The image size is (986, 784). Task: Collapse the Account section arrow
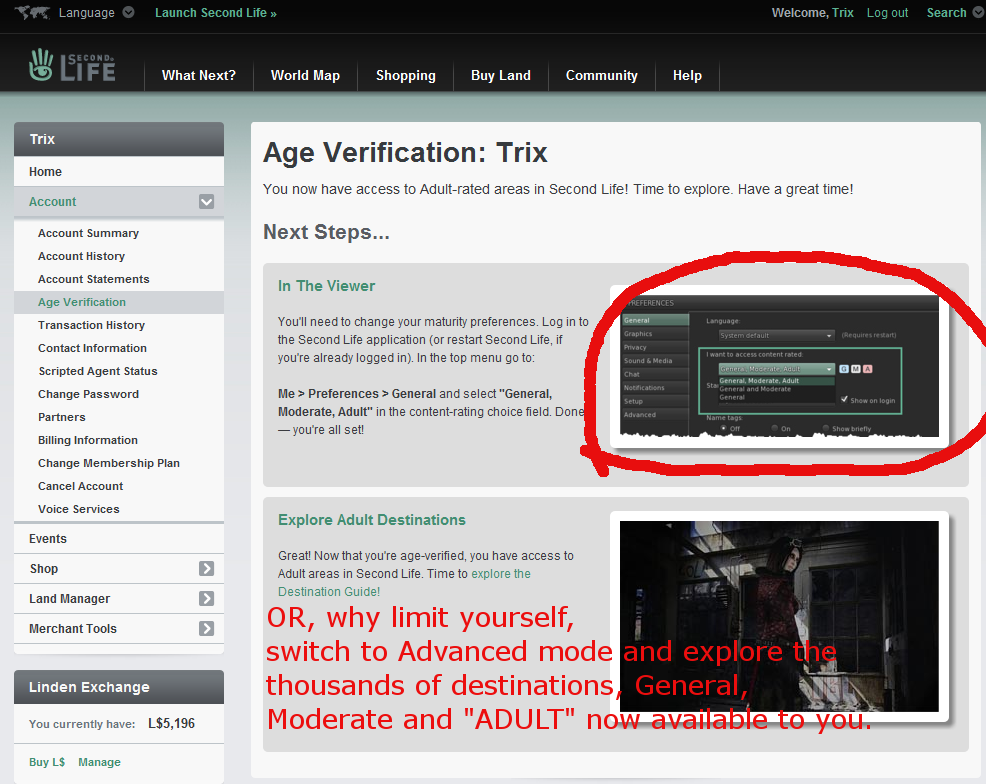tap(206, 202)
